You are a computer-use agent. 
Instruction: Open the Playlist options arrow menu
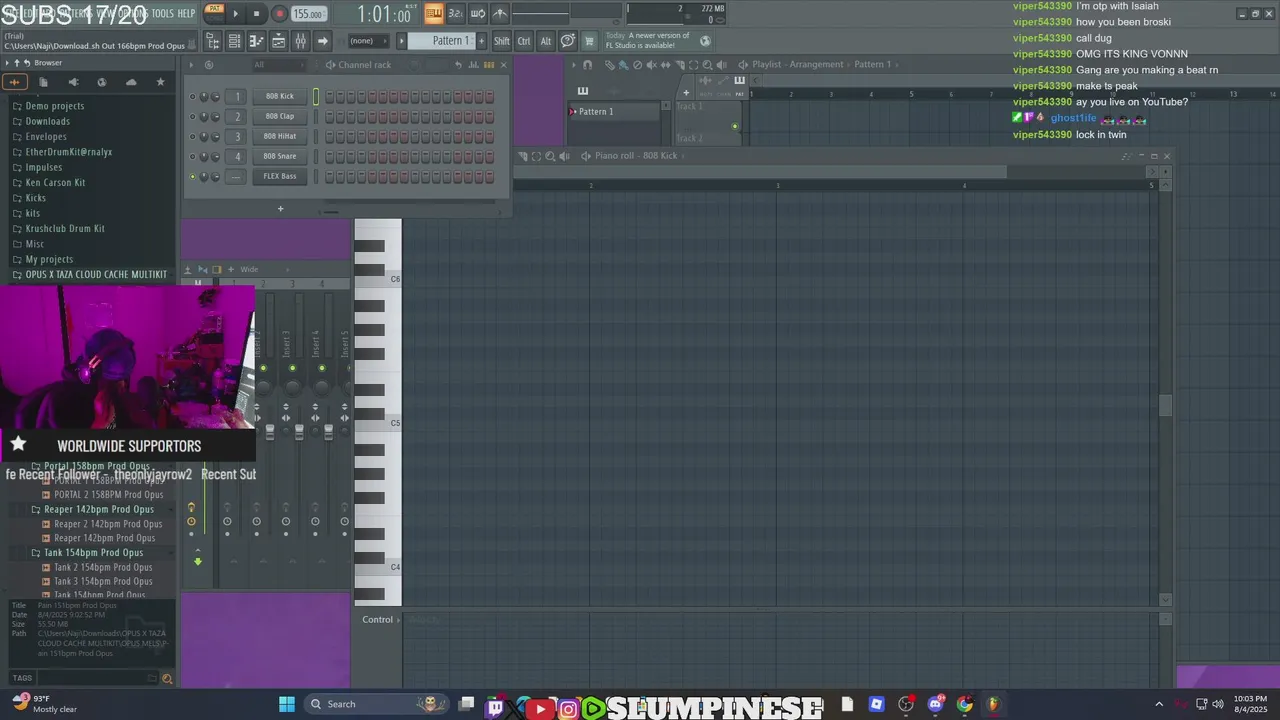coord(573,65)
